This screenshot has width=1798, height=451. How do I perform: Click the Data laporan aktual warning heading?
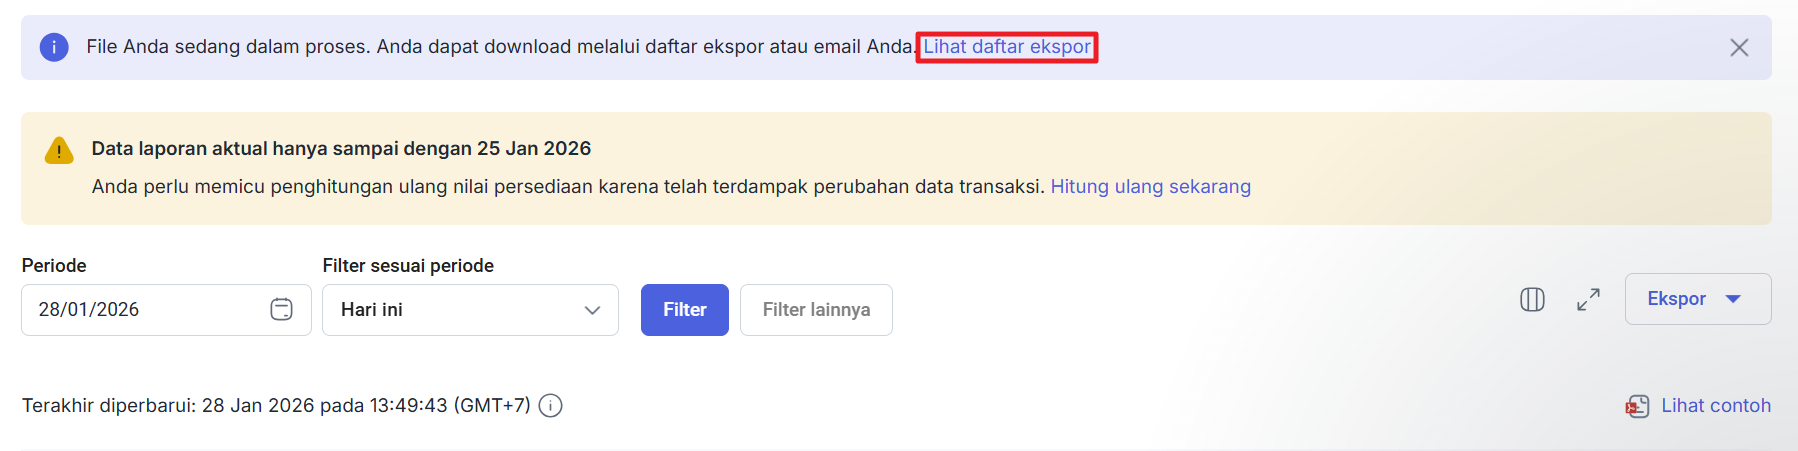pyautogui.click(x=341, y=149)
